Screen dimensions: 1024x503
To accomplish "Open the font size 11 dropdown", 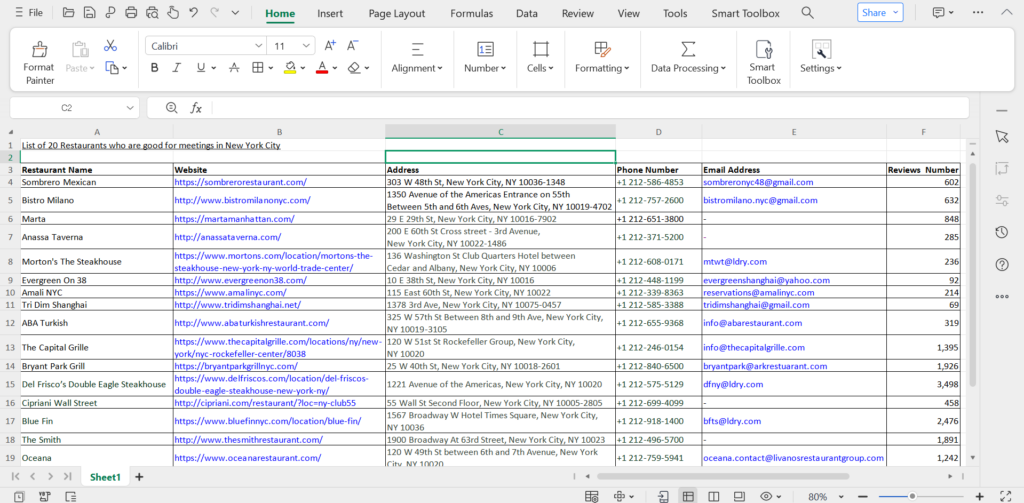I will [x=306, y=46].
